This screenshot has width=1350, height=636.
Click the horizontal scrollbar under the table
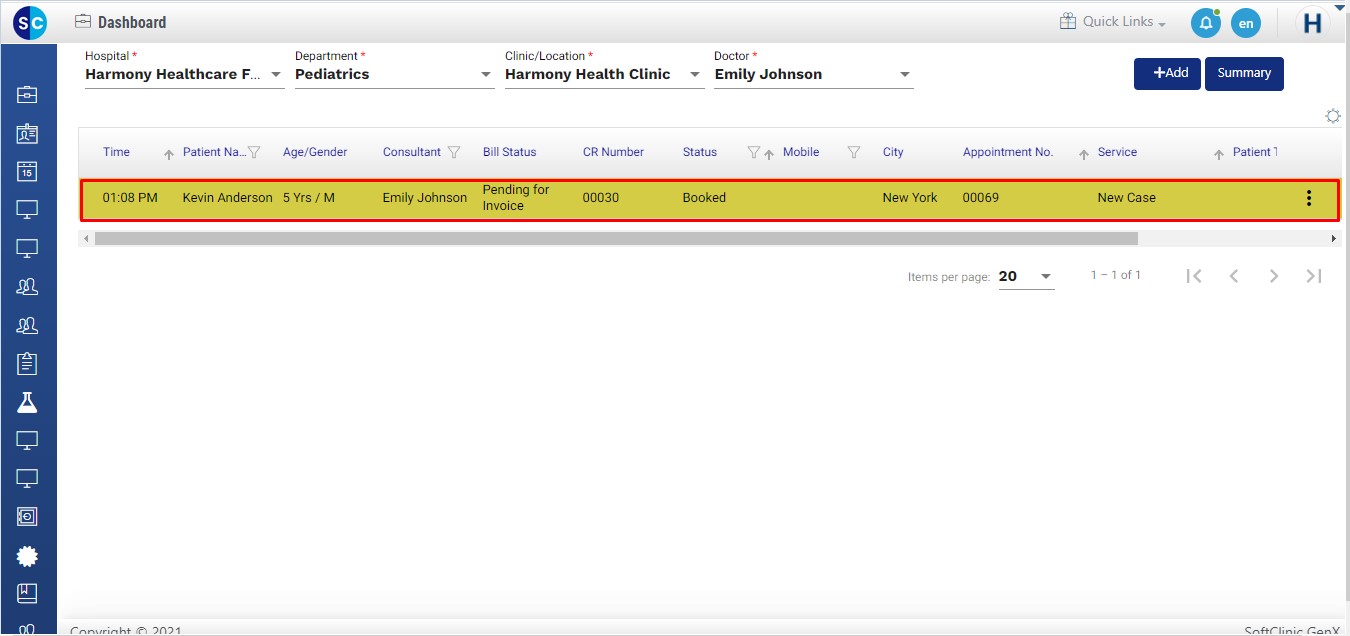click(x=616, y=239)
